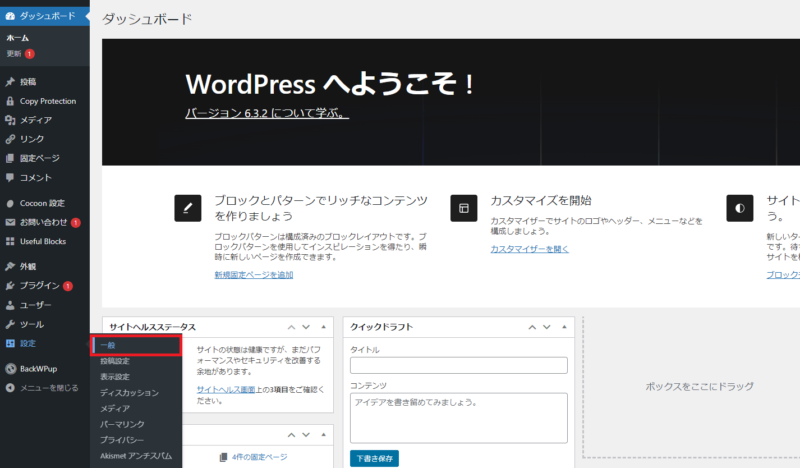Viewport: 800px width, 468px height.
Task: Select プライバシー in the settings flyout
Action: 122,440
